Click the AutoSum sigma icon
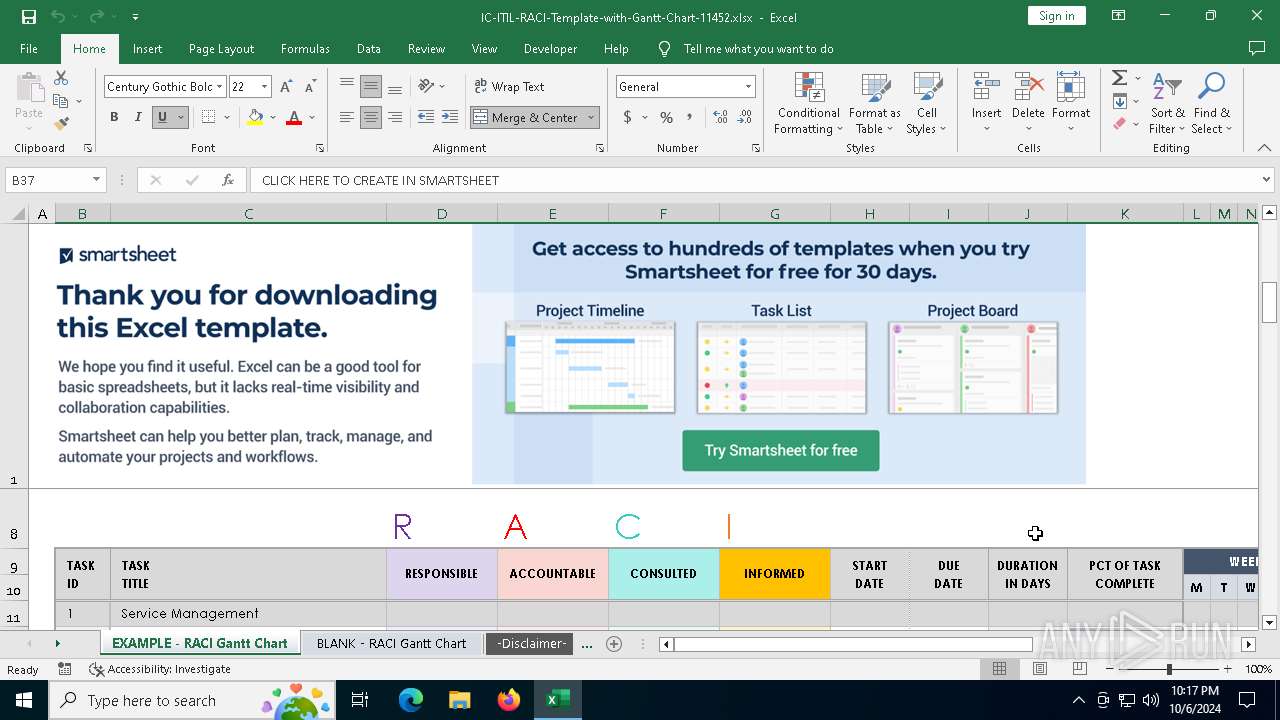1280x720 pixels. click(x=1119, y=78)
